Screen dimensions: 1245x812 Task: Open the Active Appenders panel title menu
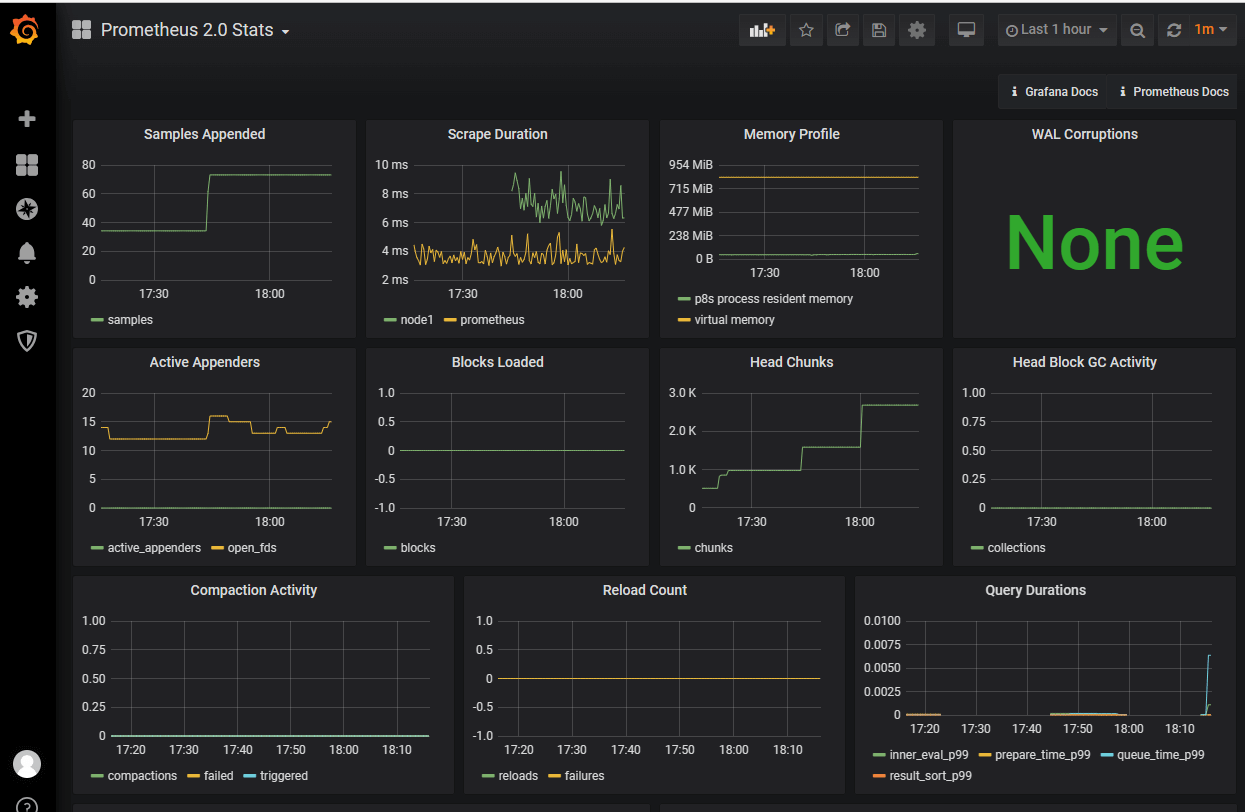(x=204, y=362)
